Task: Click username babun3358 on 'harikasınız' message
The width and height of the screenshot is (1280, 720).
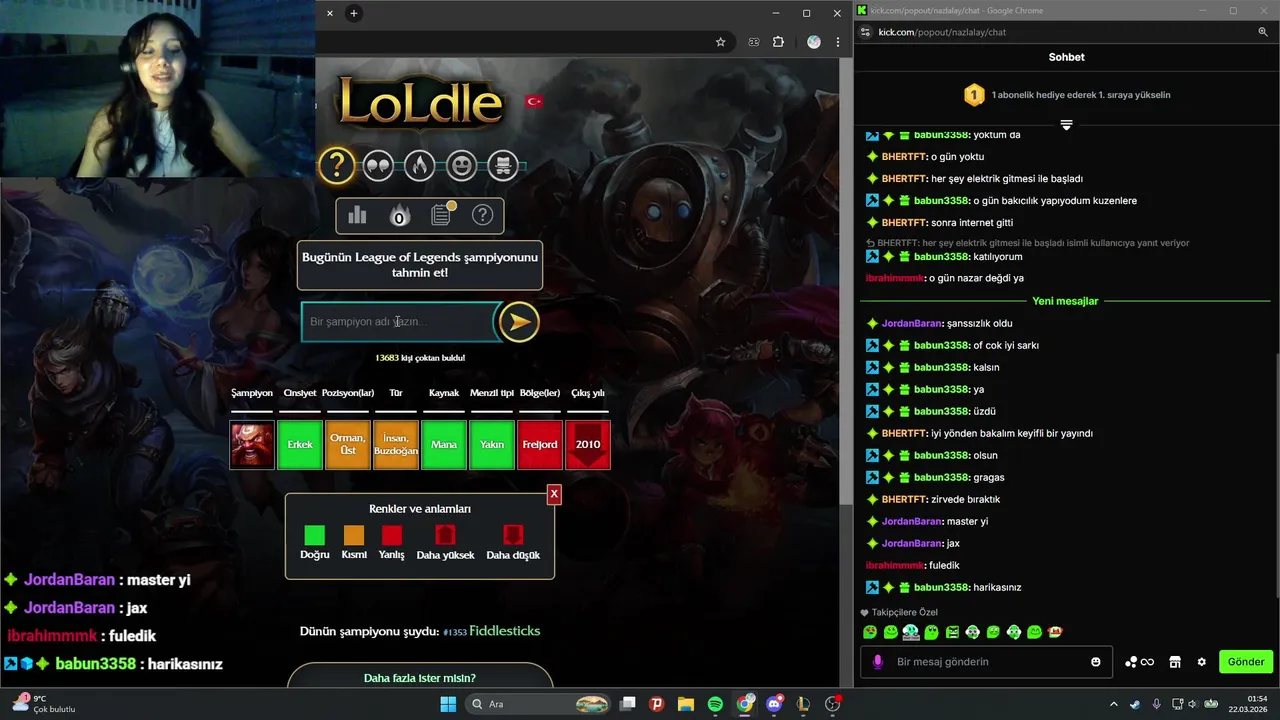Action: click(x=941, y=587)
